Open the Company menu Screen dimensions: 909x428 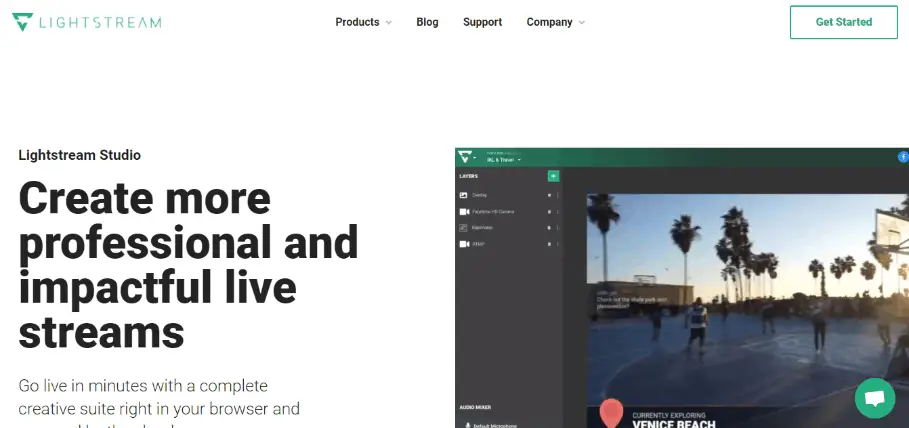[x=549, y=22]
